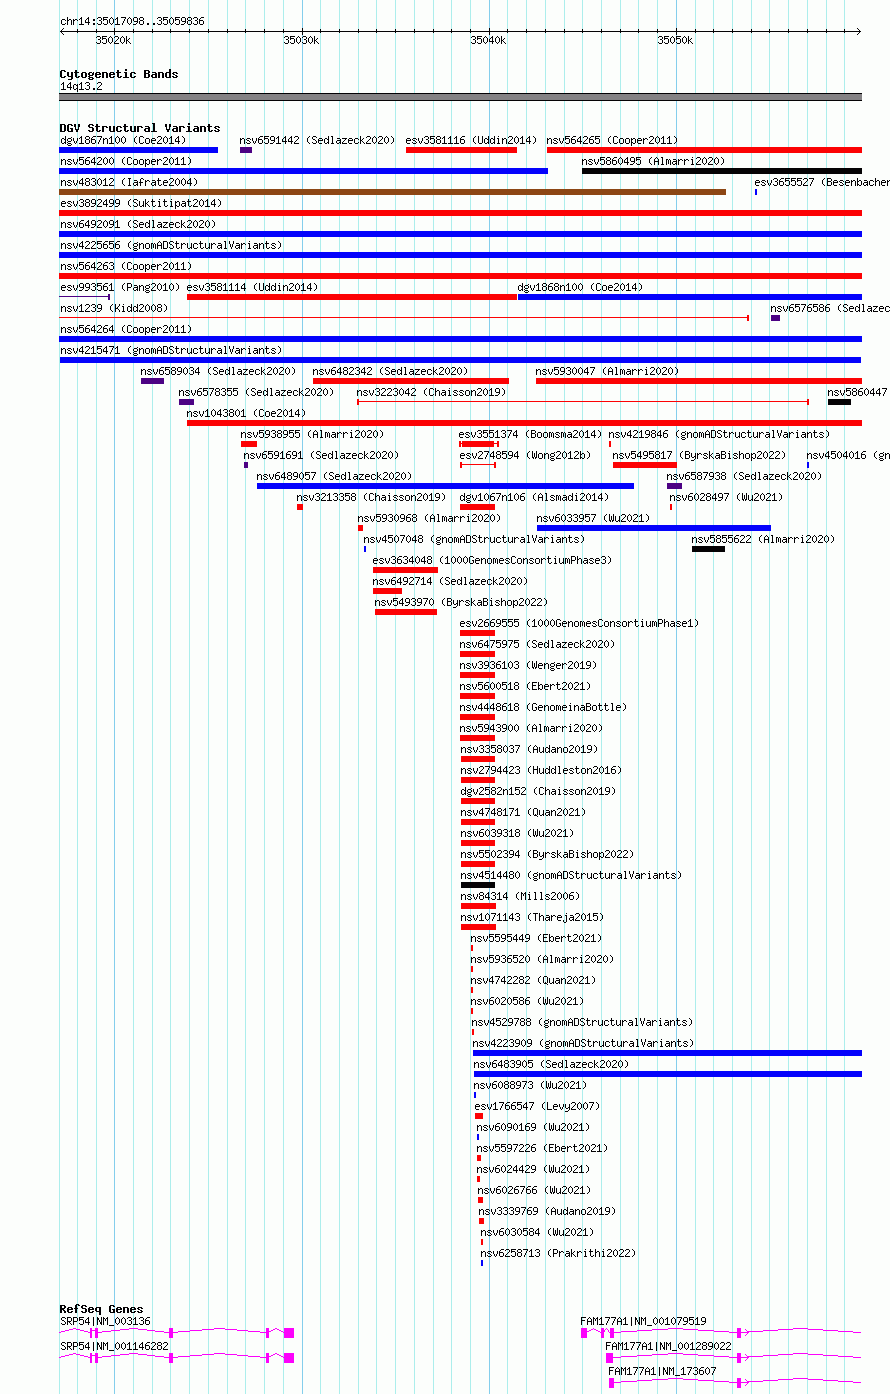The image size is (890, 1394).
Task: Open variant nsv6483905 (Sedlazeck2020)
Action: pos(668,1074)
